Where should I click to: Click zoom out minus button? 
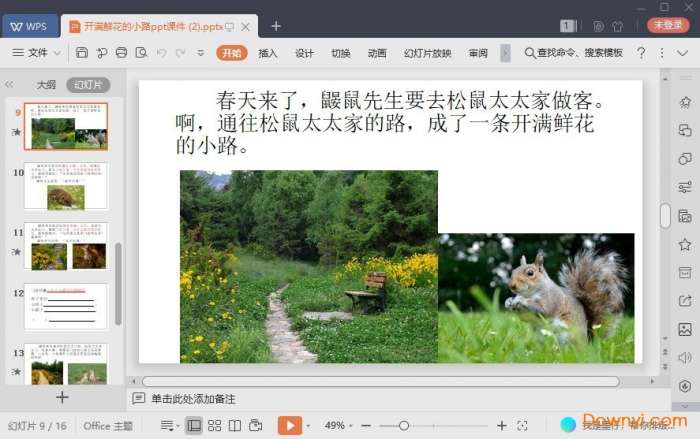pyautogui.click(x=366, y=426)
